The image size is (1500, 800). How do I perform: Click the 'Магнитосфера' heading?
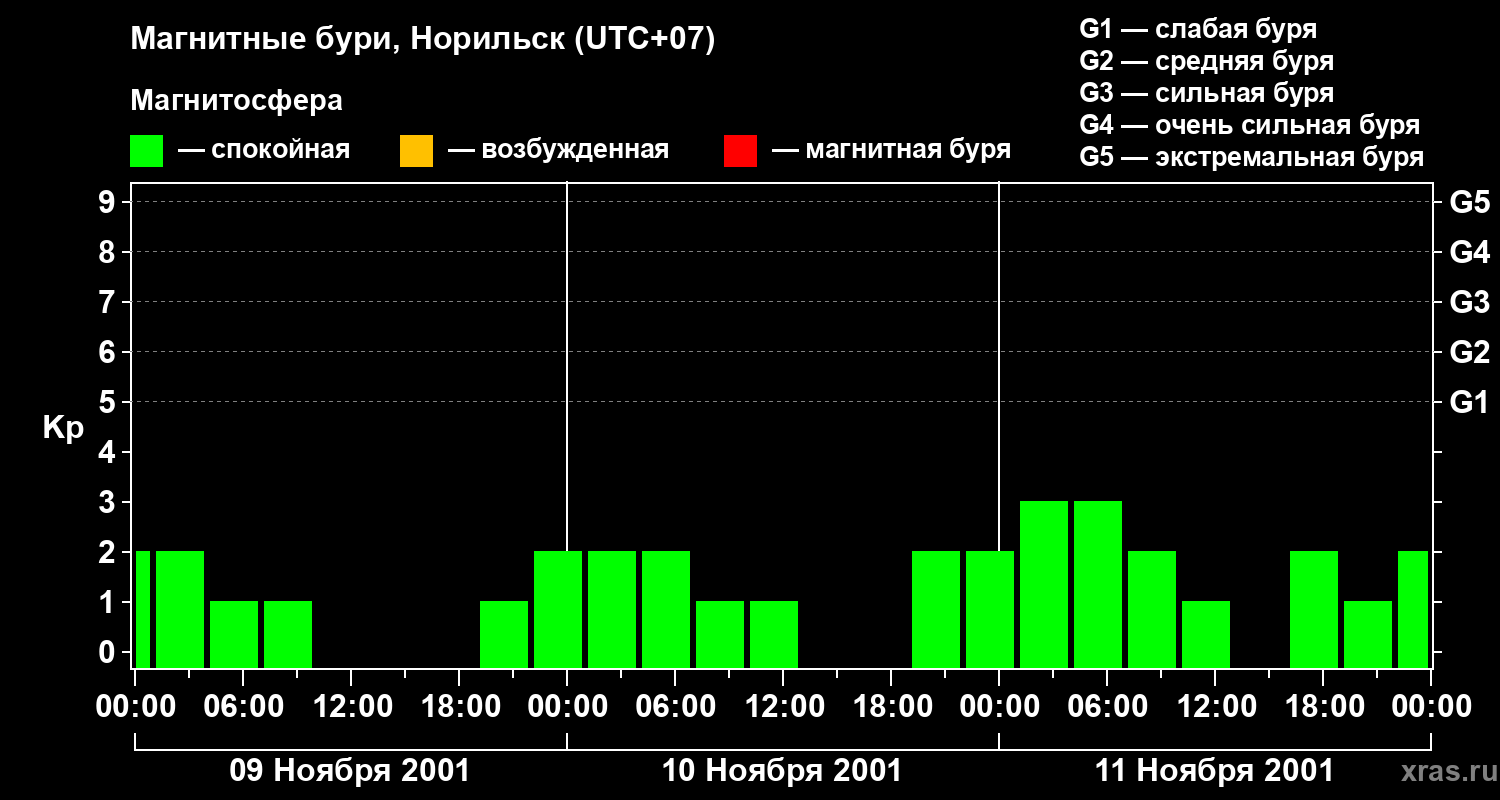coord(237,101)
